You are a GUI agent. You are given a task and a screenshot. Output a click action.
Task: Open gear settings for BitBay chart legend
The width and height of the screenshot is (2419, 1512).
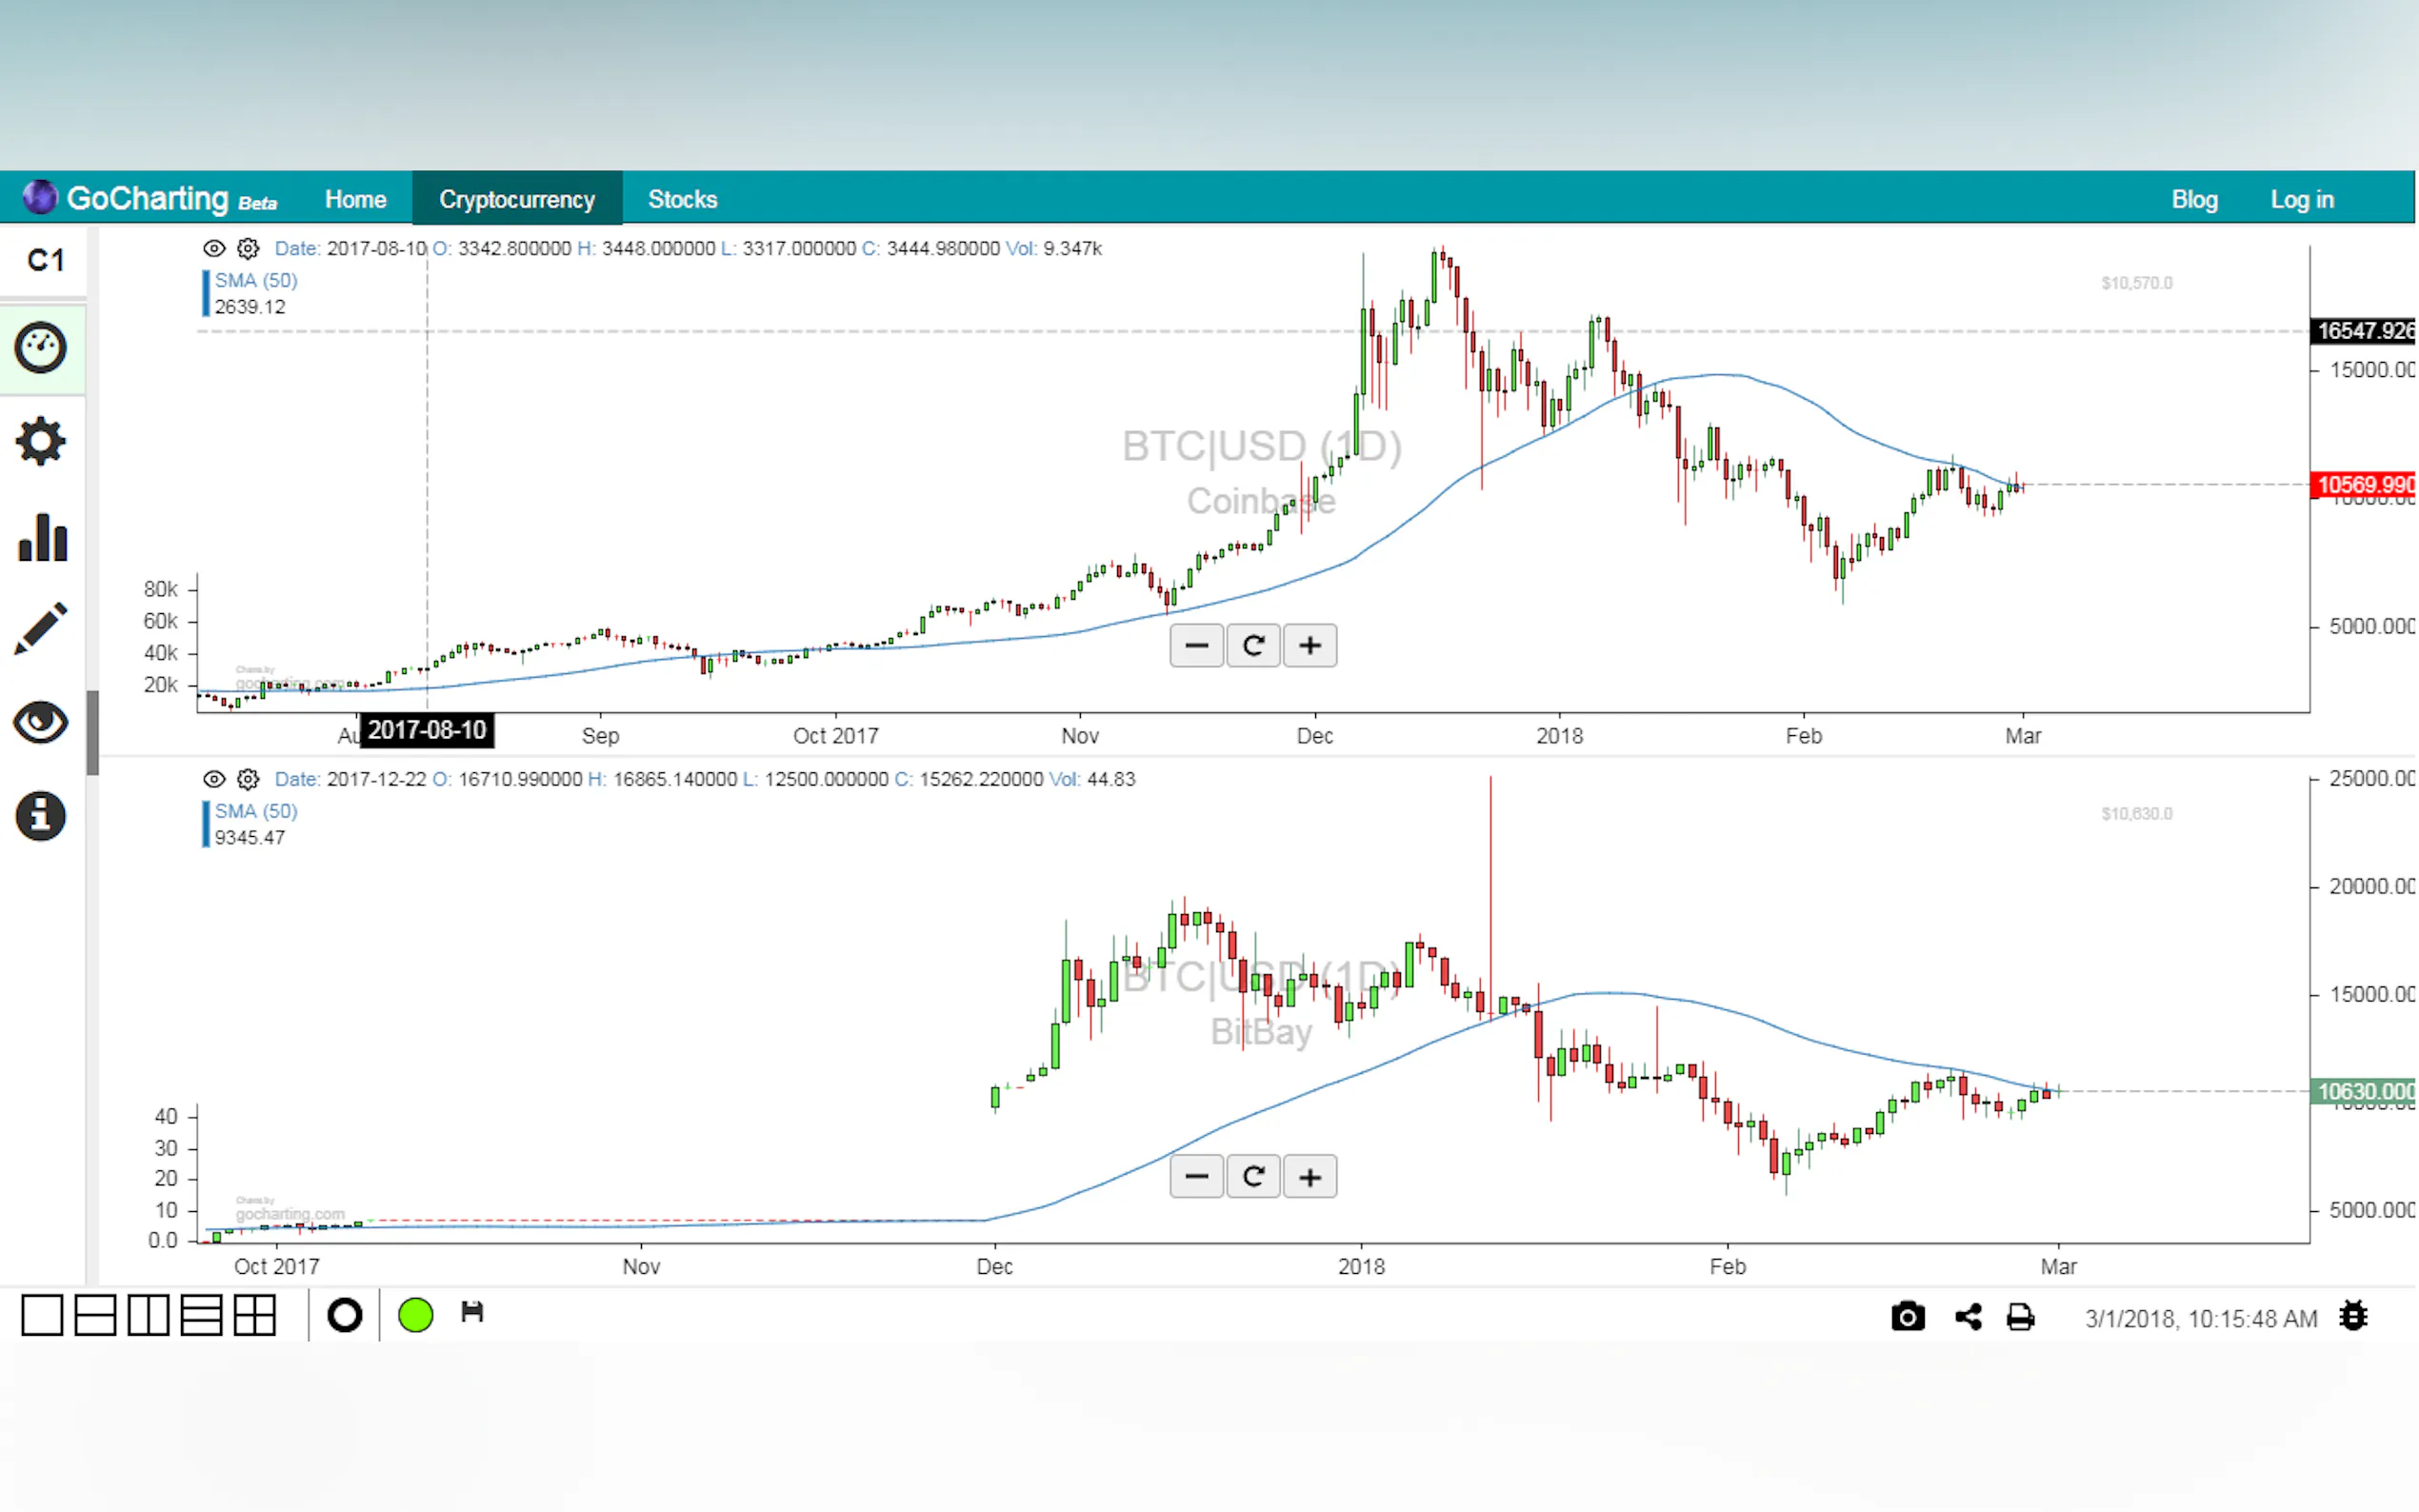tap(248, 779)
